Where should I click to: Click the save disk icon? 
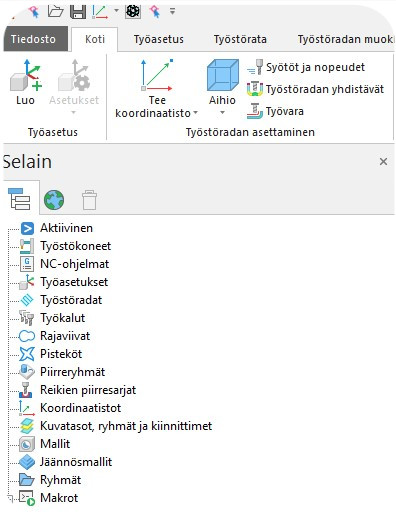click(78, 12)
